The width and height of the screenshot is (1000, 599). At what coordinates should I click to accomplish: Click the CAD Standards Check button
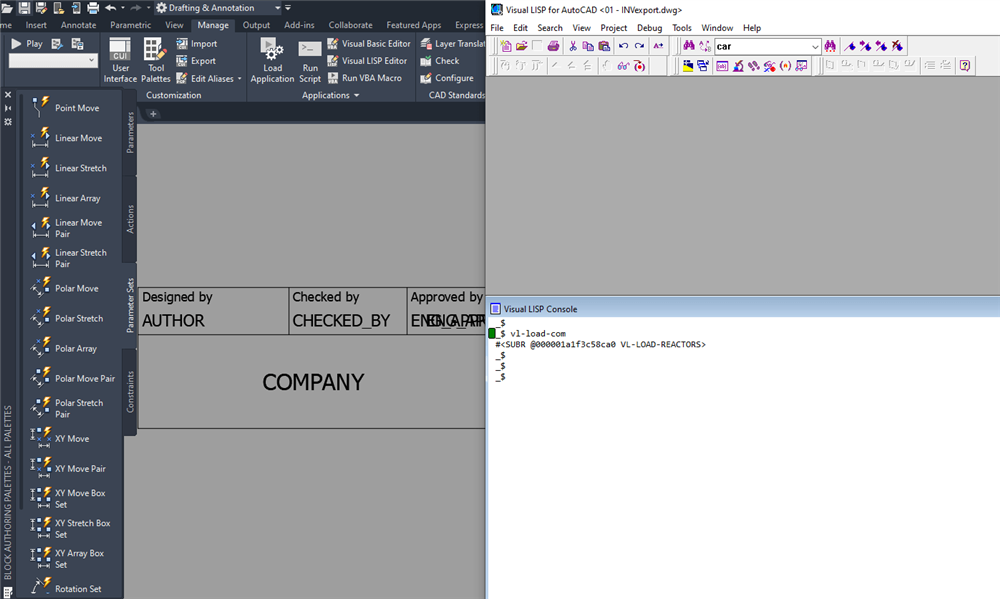440,61
